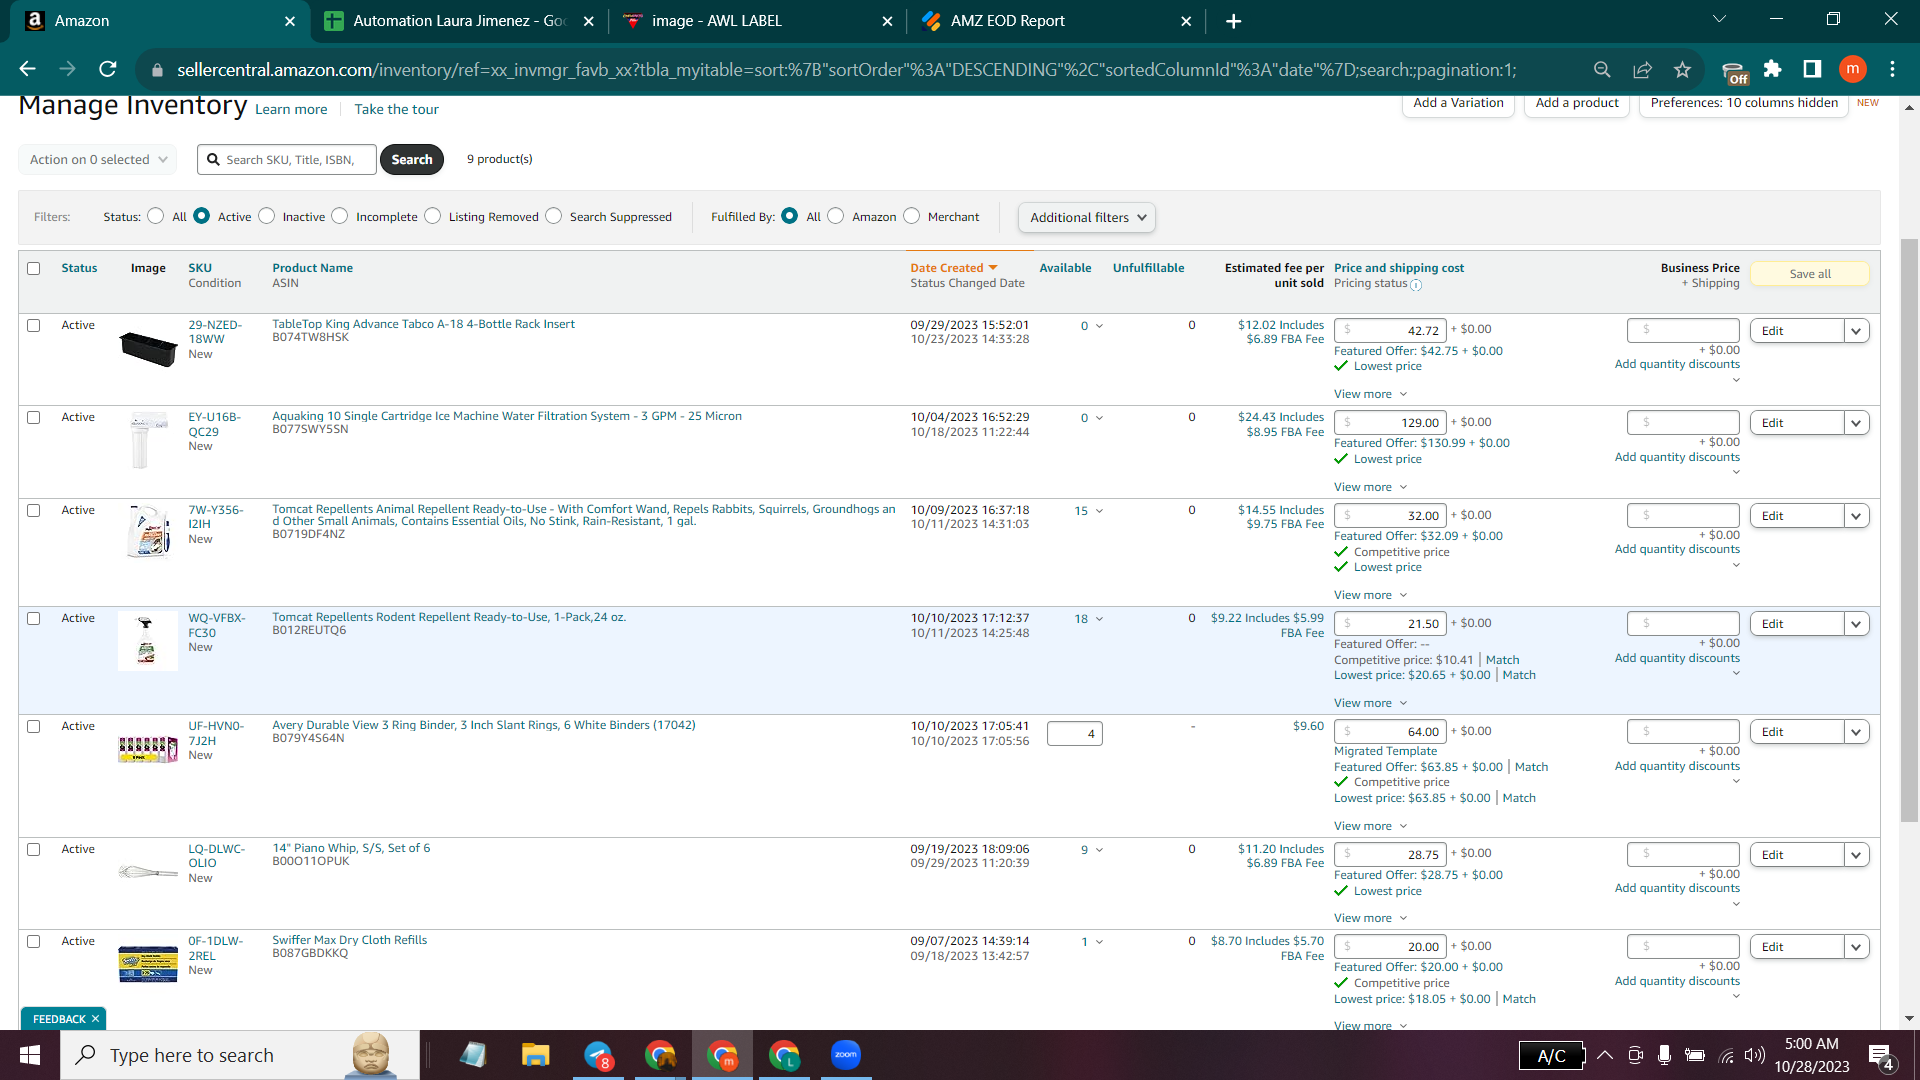Select the All status radio button
Viewport: 1920px width, 1080px height.
pyautogui.click(x=156, y=216)
